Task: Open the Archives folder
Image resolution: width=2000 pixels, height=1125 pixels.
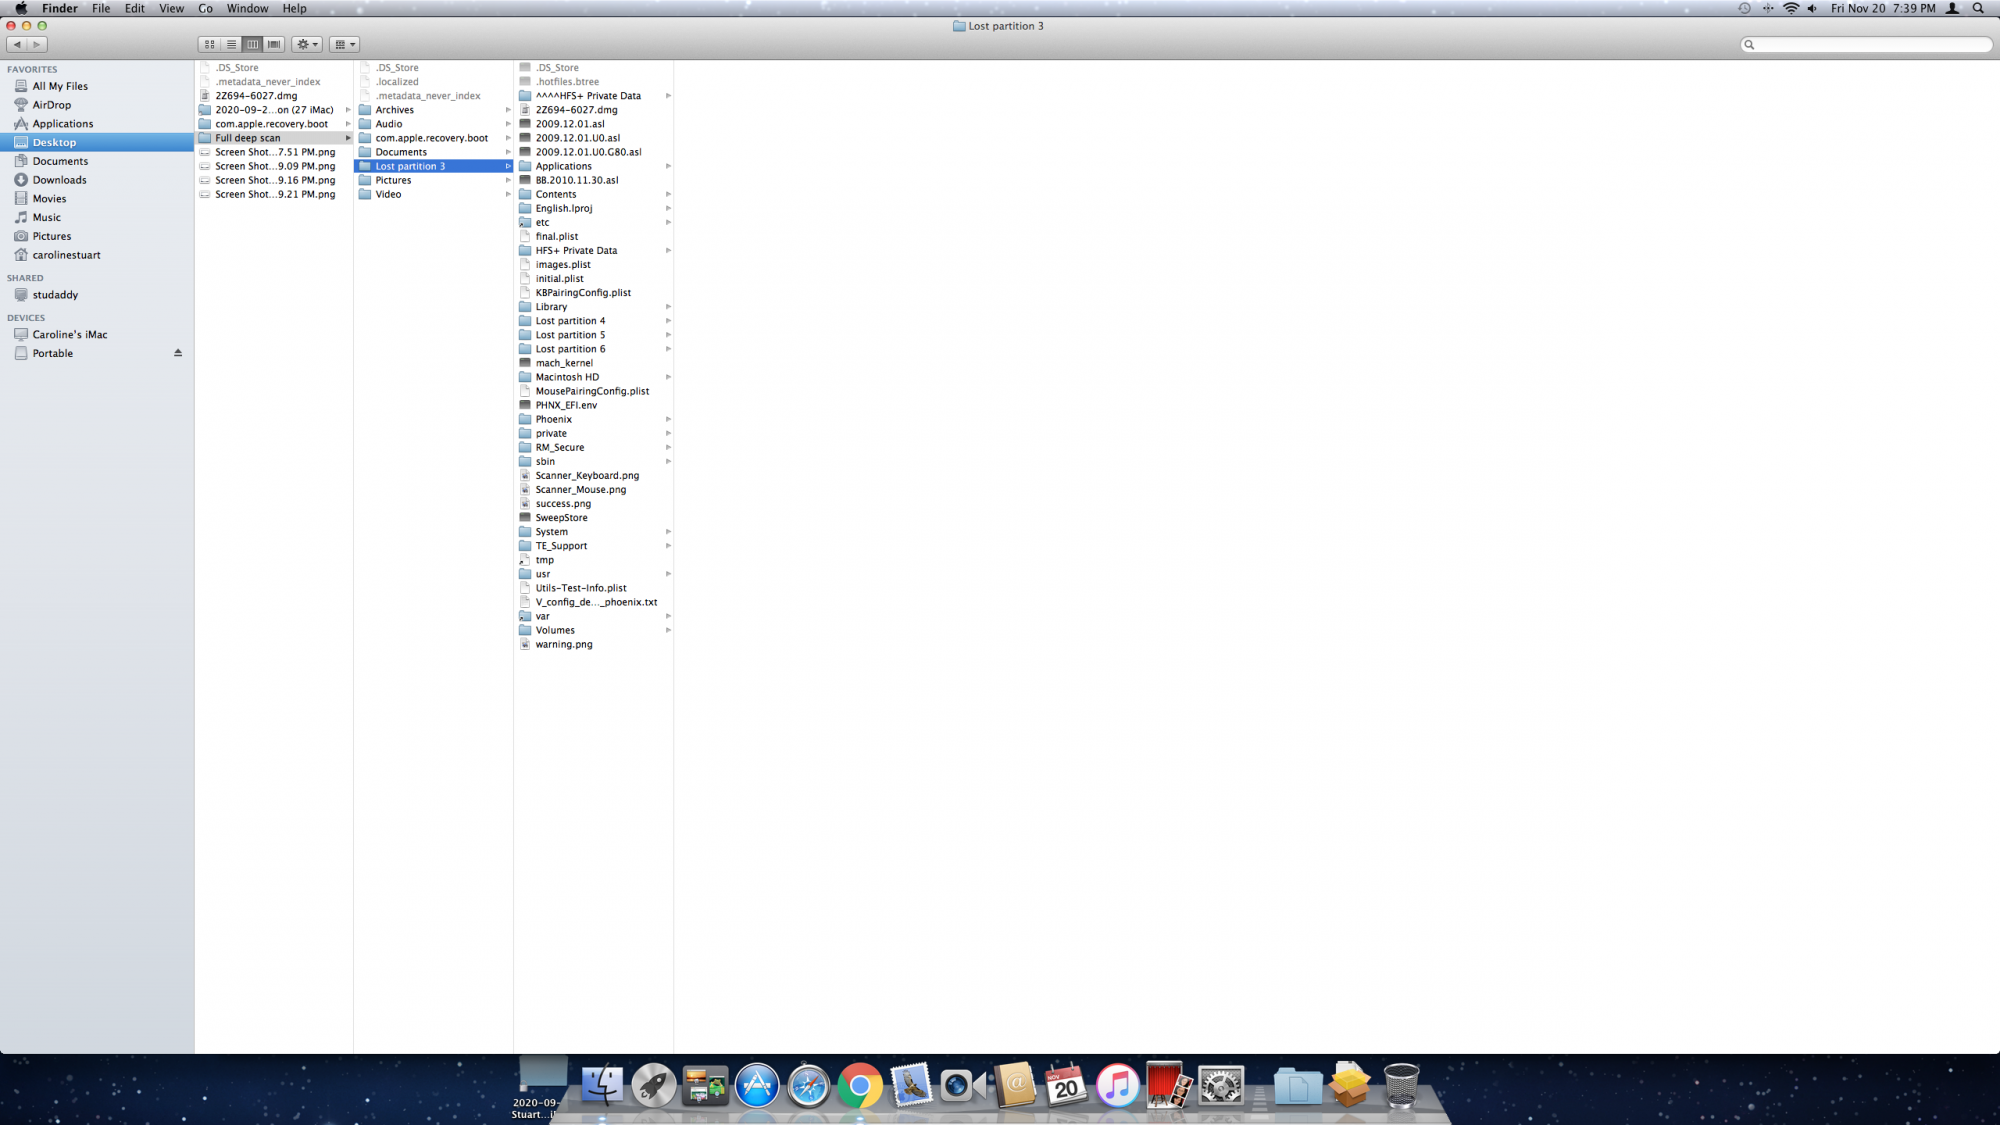Action: click(394, 110)
